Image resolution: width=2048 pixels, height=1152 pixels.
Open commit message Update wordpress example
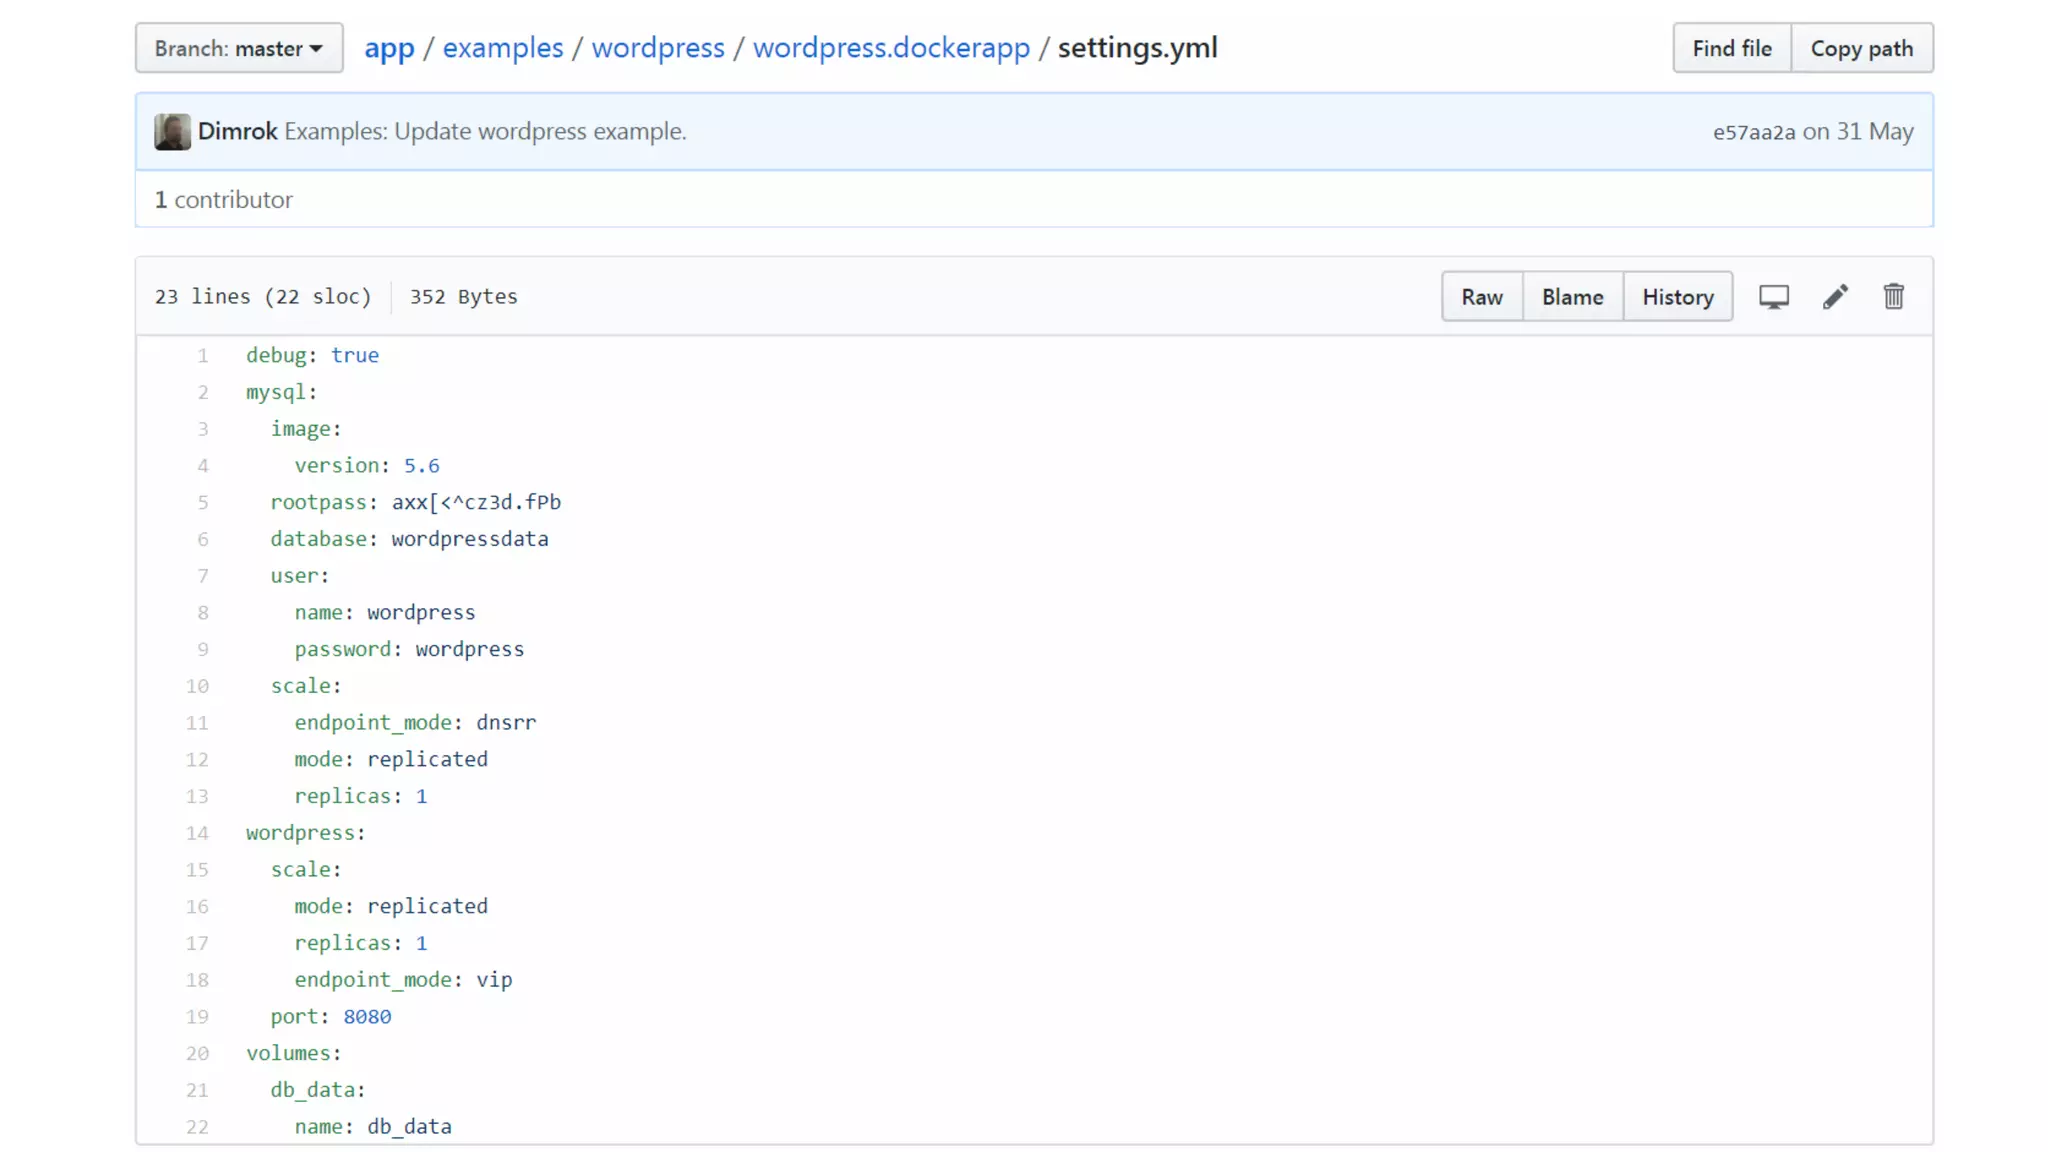tap(485, 131)
